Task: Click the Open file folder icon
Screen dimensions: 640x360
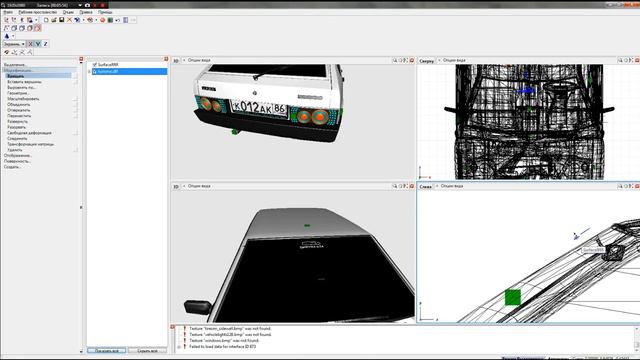Action: point(54,20)
